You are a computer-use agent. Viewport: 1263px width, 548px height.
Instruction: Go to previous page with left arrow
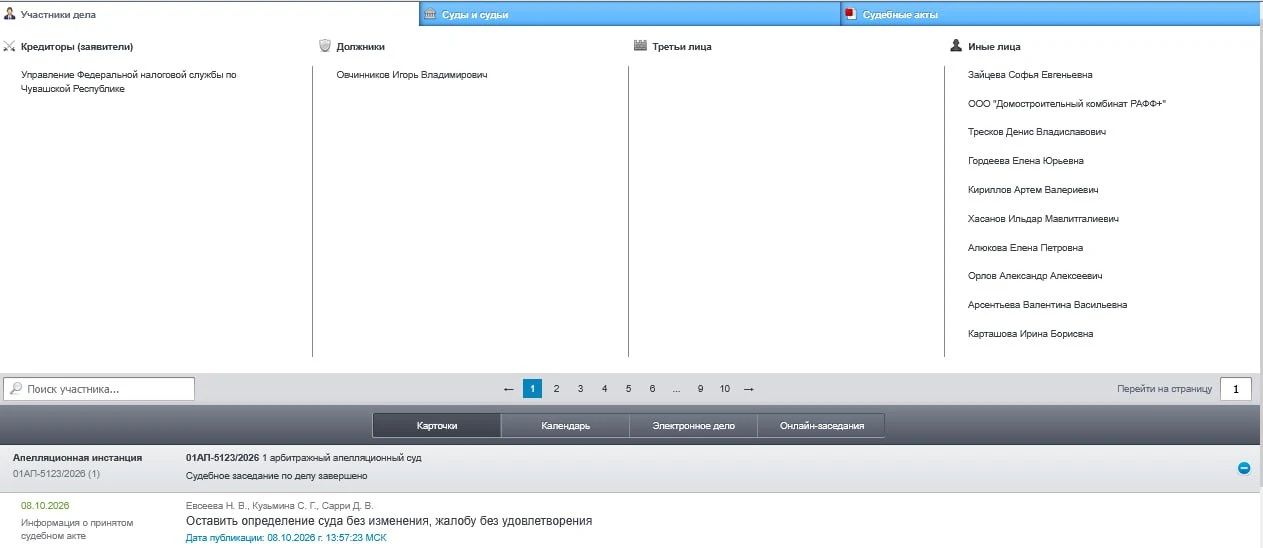click(509, 389)
